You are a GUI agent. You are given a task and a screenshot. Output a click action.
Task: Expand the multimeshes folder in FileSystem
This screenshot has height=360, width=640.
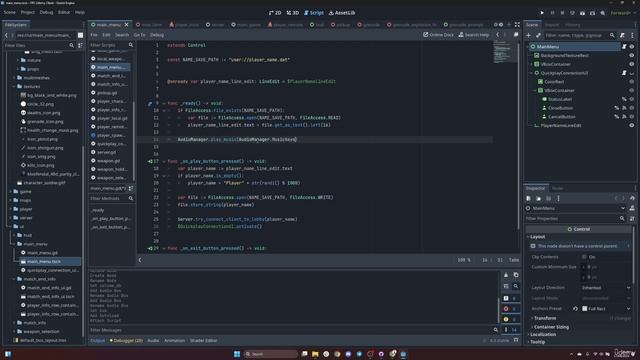[14, 78]
